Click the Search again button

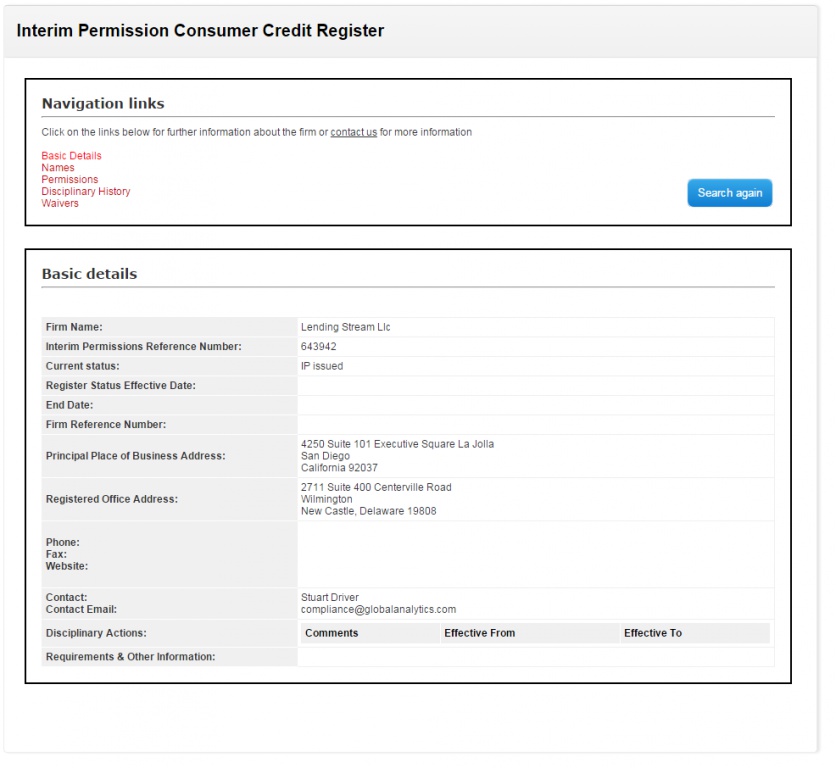click(x=729, y=193)
